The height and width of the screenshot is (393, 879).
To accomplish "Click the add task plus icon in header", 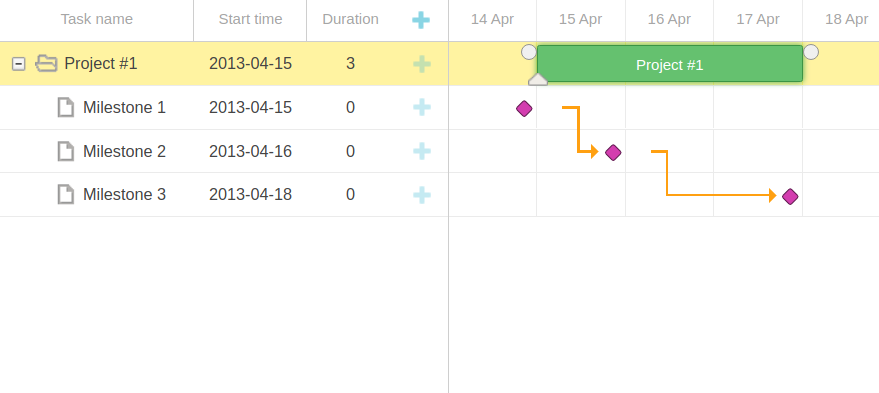I will point(421,20).
